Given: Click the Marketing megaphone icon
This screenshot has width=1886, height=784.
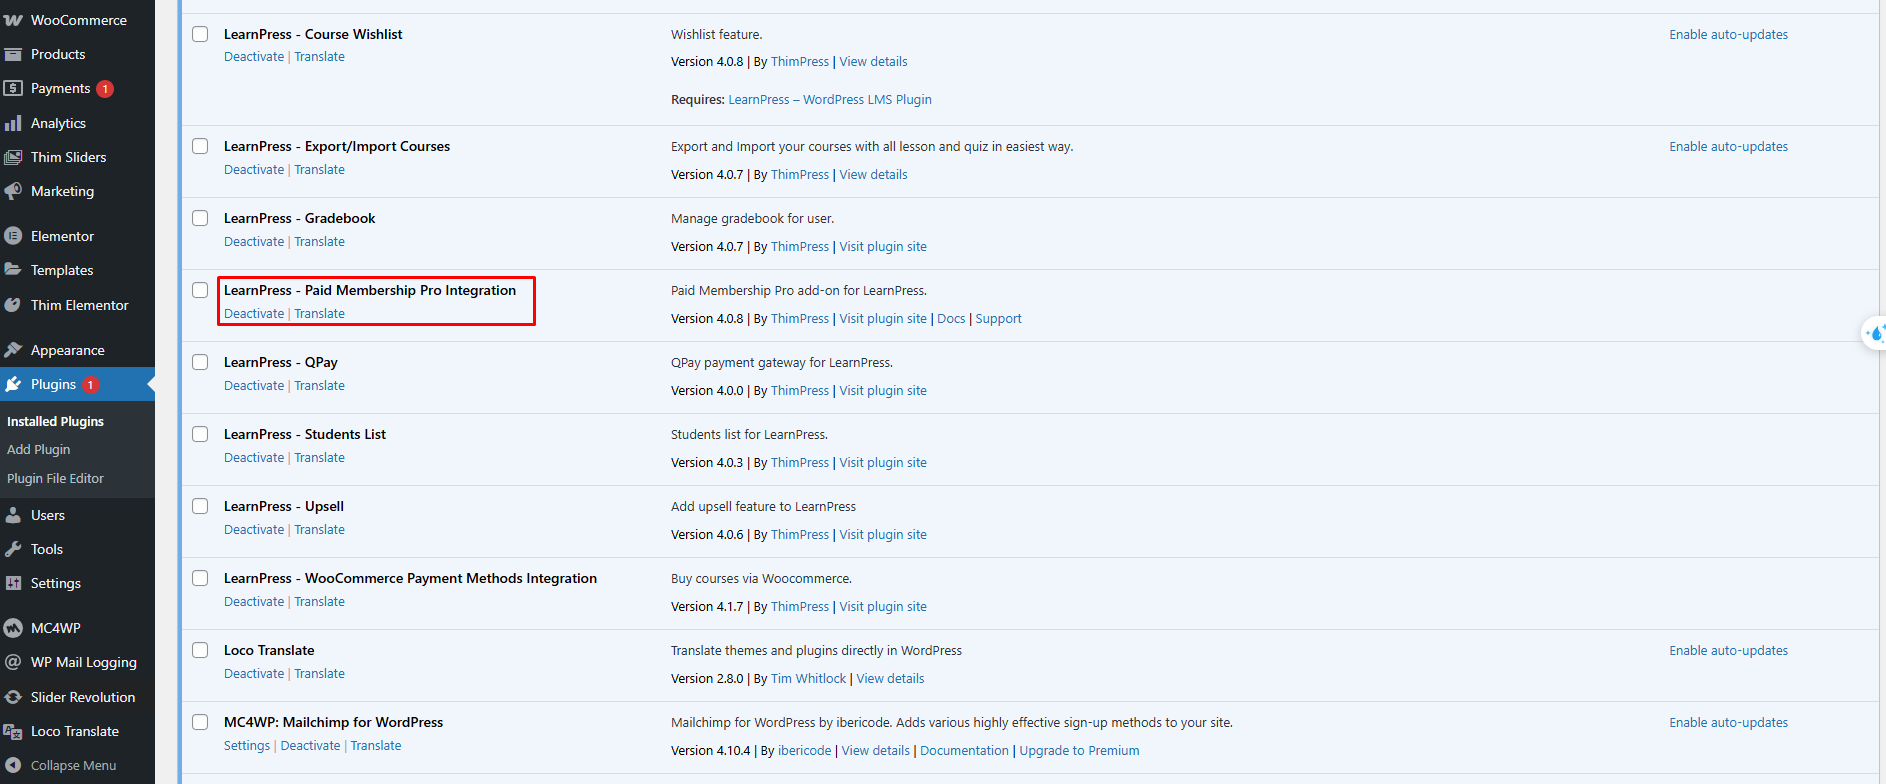Looking at the screenshot, I should pos(13,191).
